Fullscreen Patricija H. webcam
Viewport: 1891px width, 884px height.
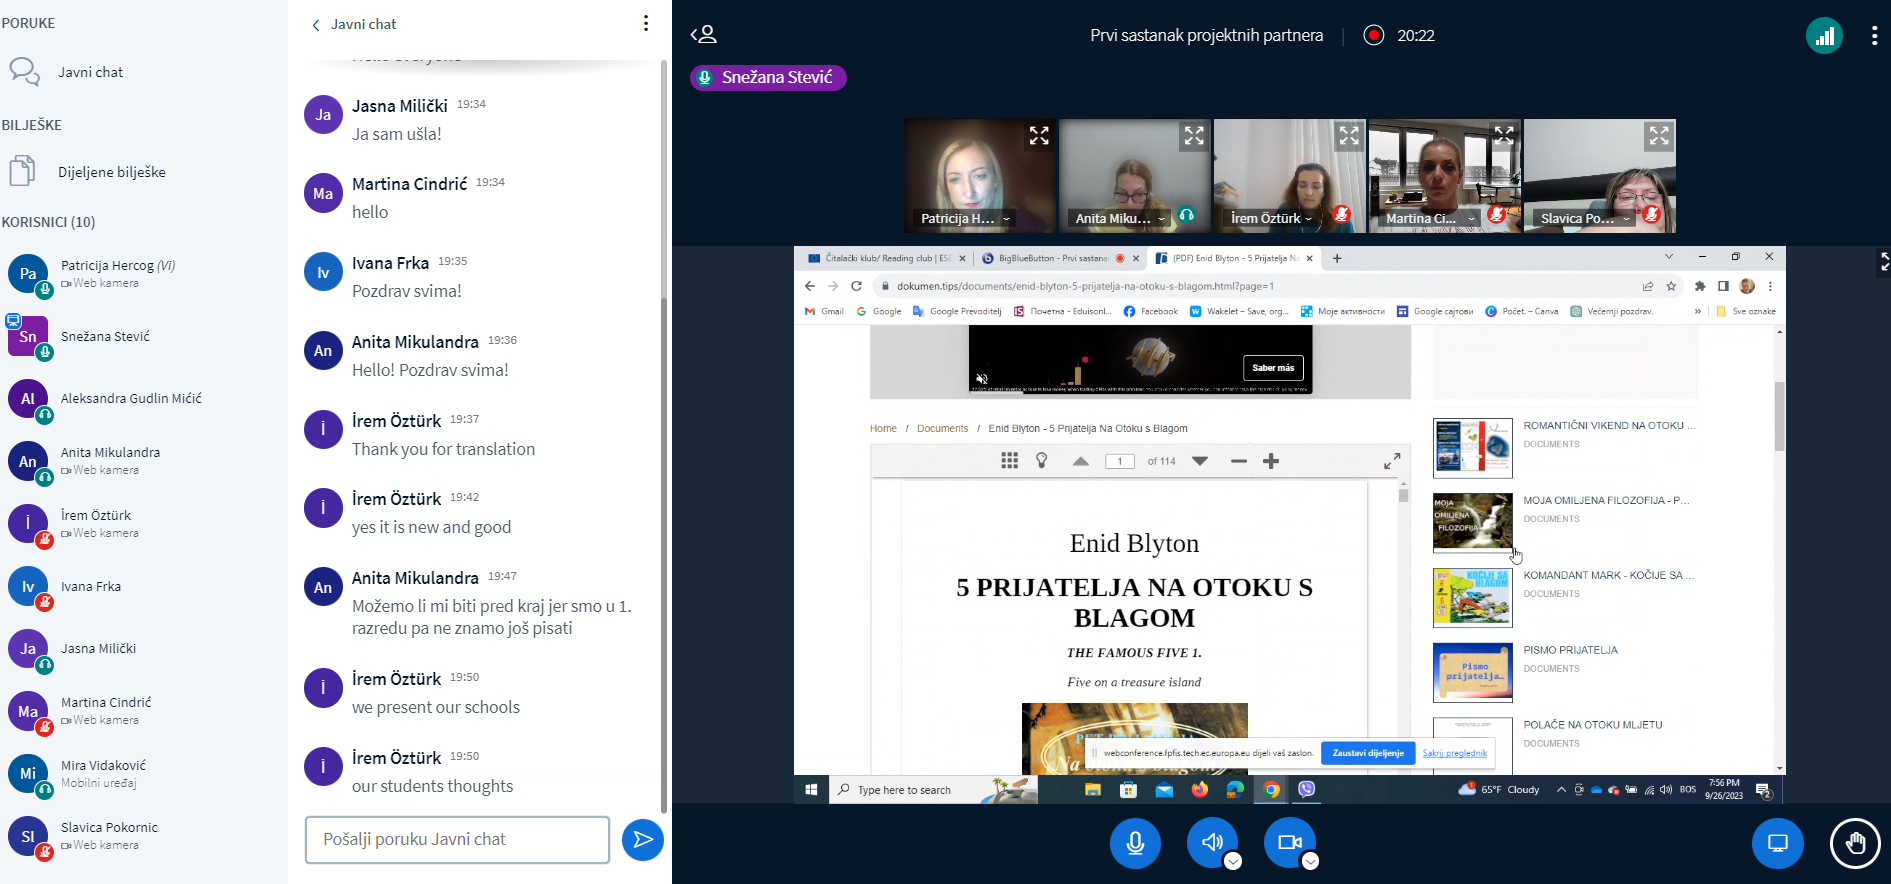pyautogui.click(x=1039, y=136)
